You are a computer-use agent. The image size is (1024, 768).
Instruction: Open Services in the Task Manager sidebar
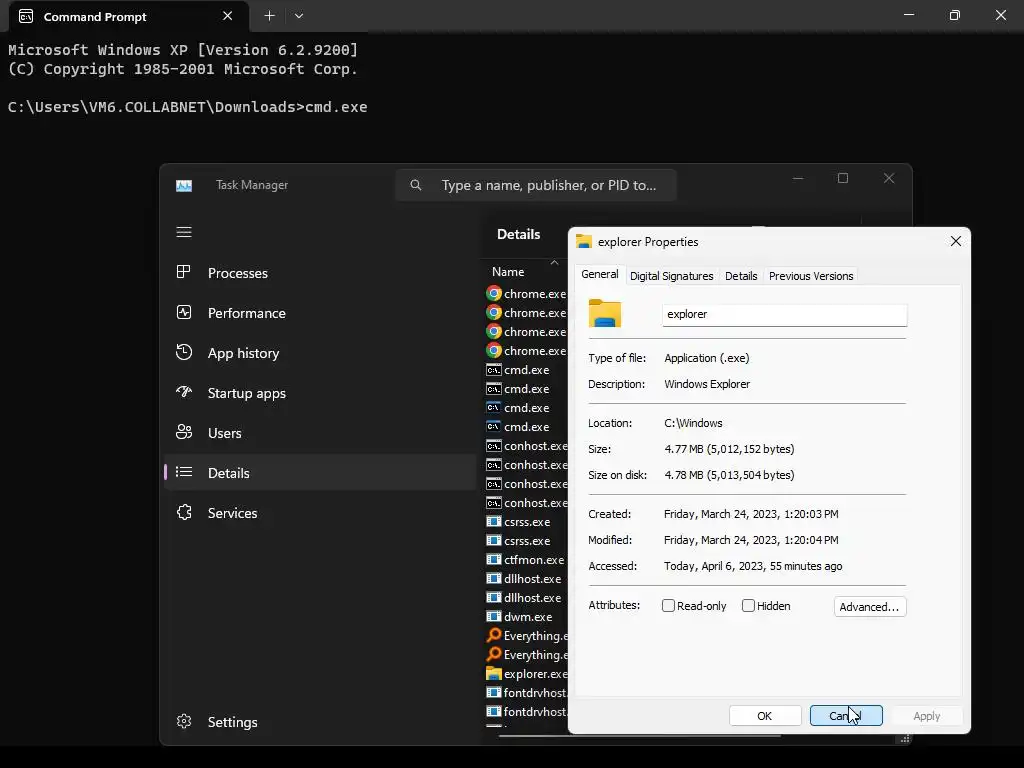coord(320,513)
